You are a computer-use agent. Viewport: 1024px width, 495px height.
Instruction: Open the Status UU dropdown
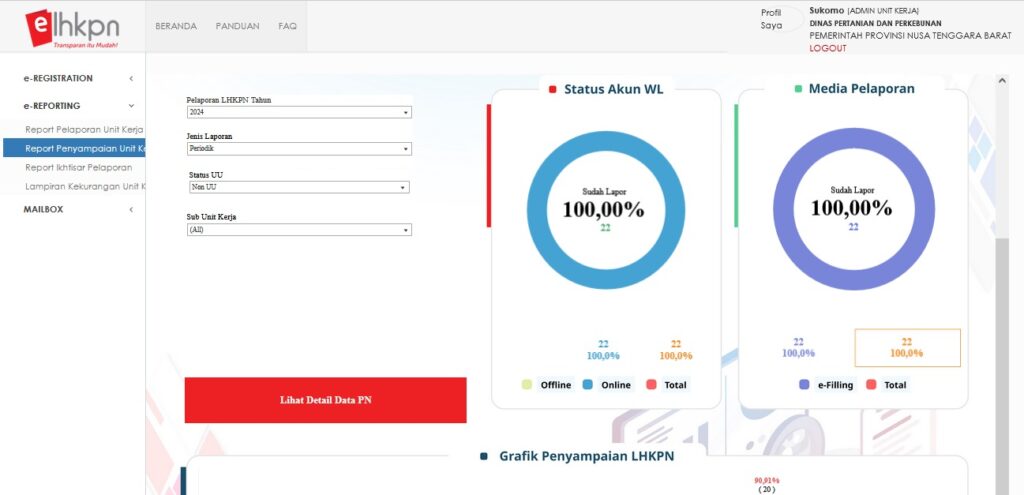click(x=299, y=187)
